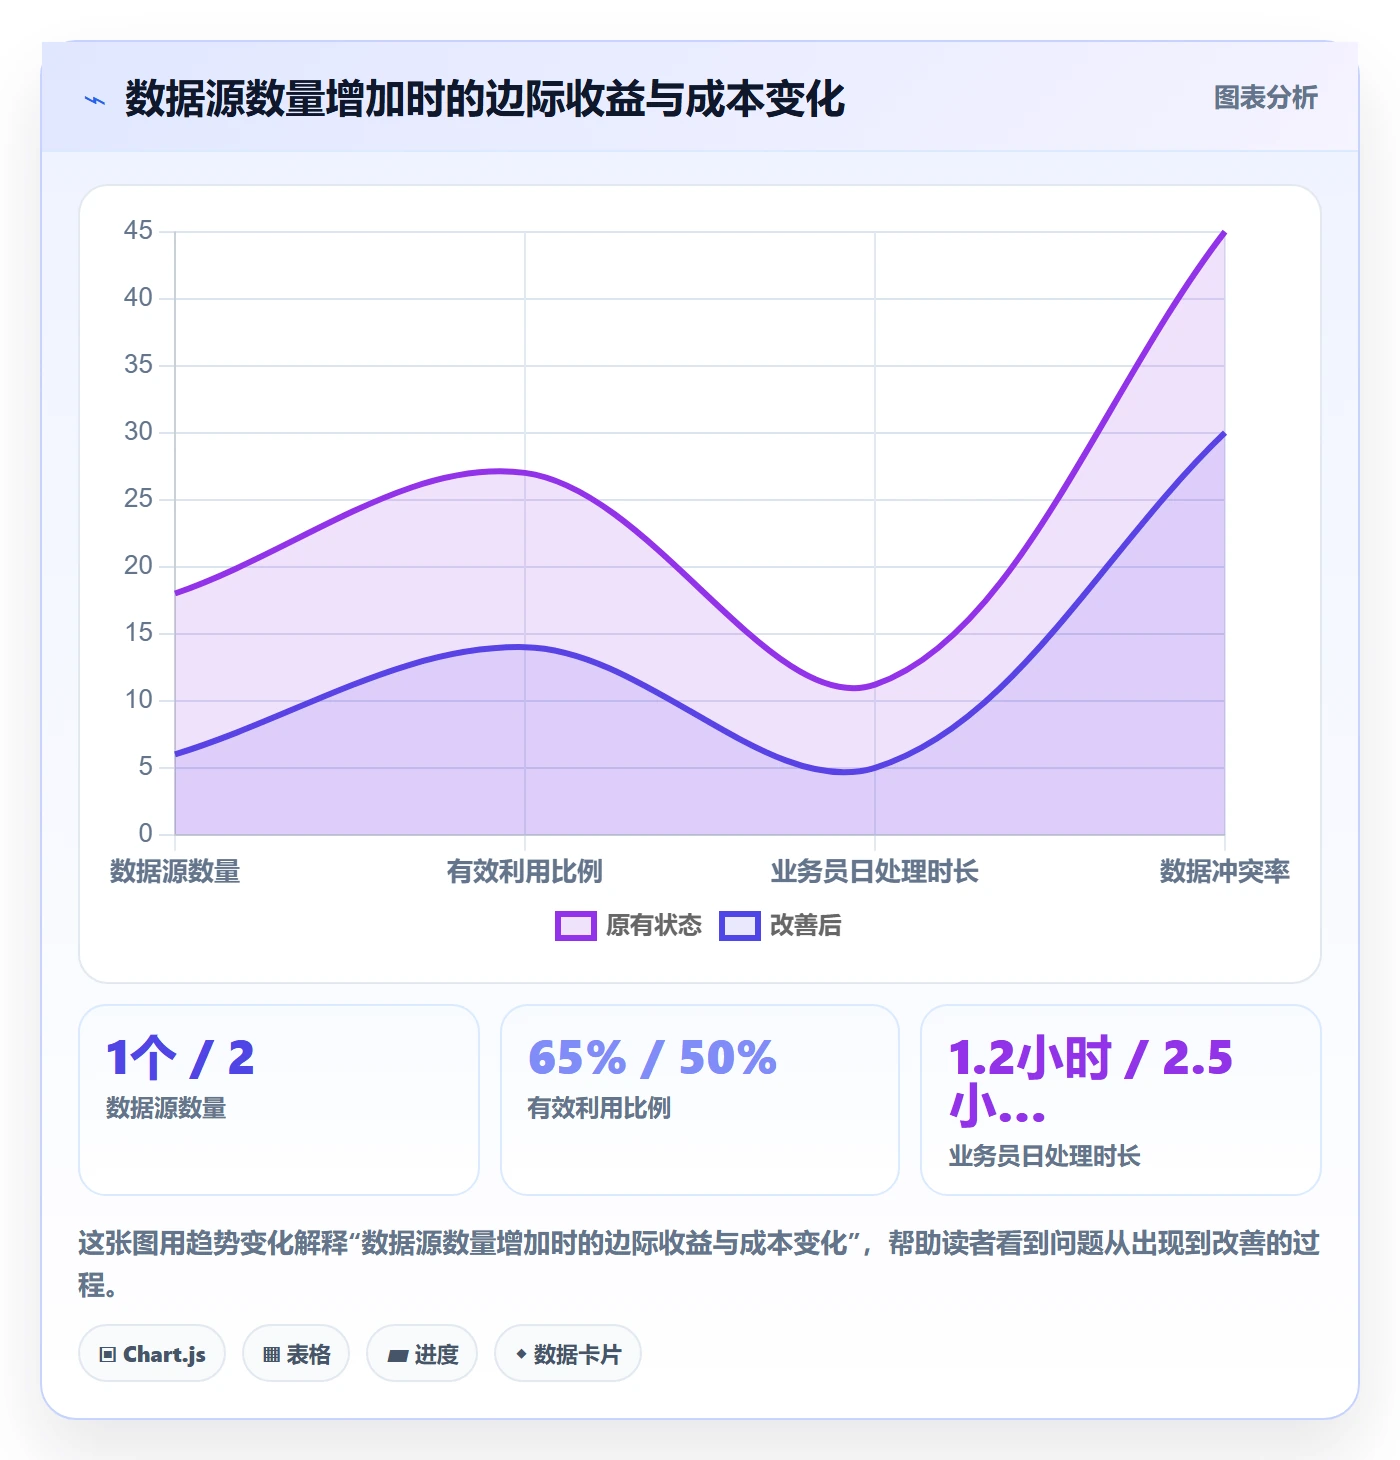This screenshot has height=1460, width=1400.
Task: Click the 图表分析 label in the header
Action: [1266, 98]
